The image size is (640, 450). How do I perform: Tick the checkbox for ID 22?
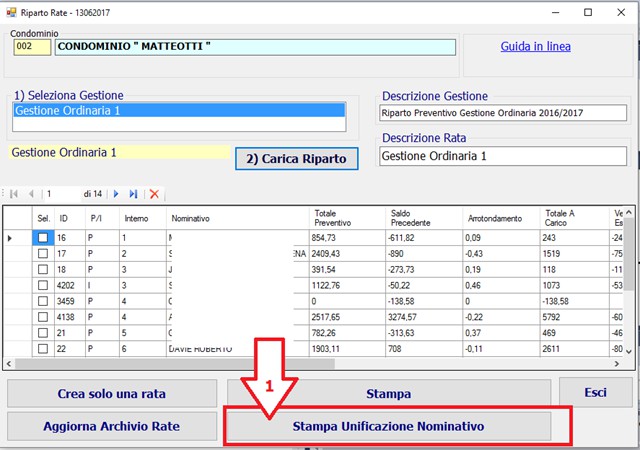[42, 349]
